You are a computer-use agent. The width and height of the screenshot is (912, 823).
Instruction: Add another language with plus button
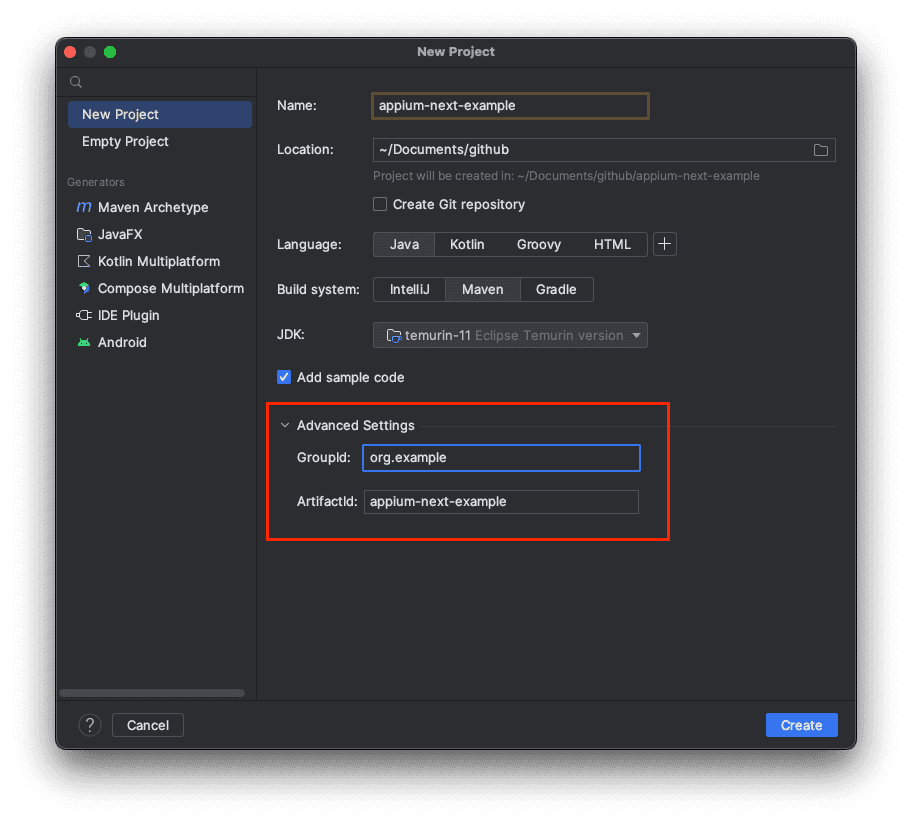(665, 244)
